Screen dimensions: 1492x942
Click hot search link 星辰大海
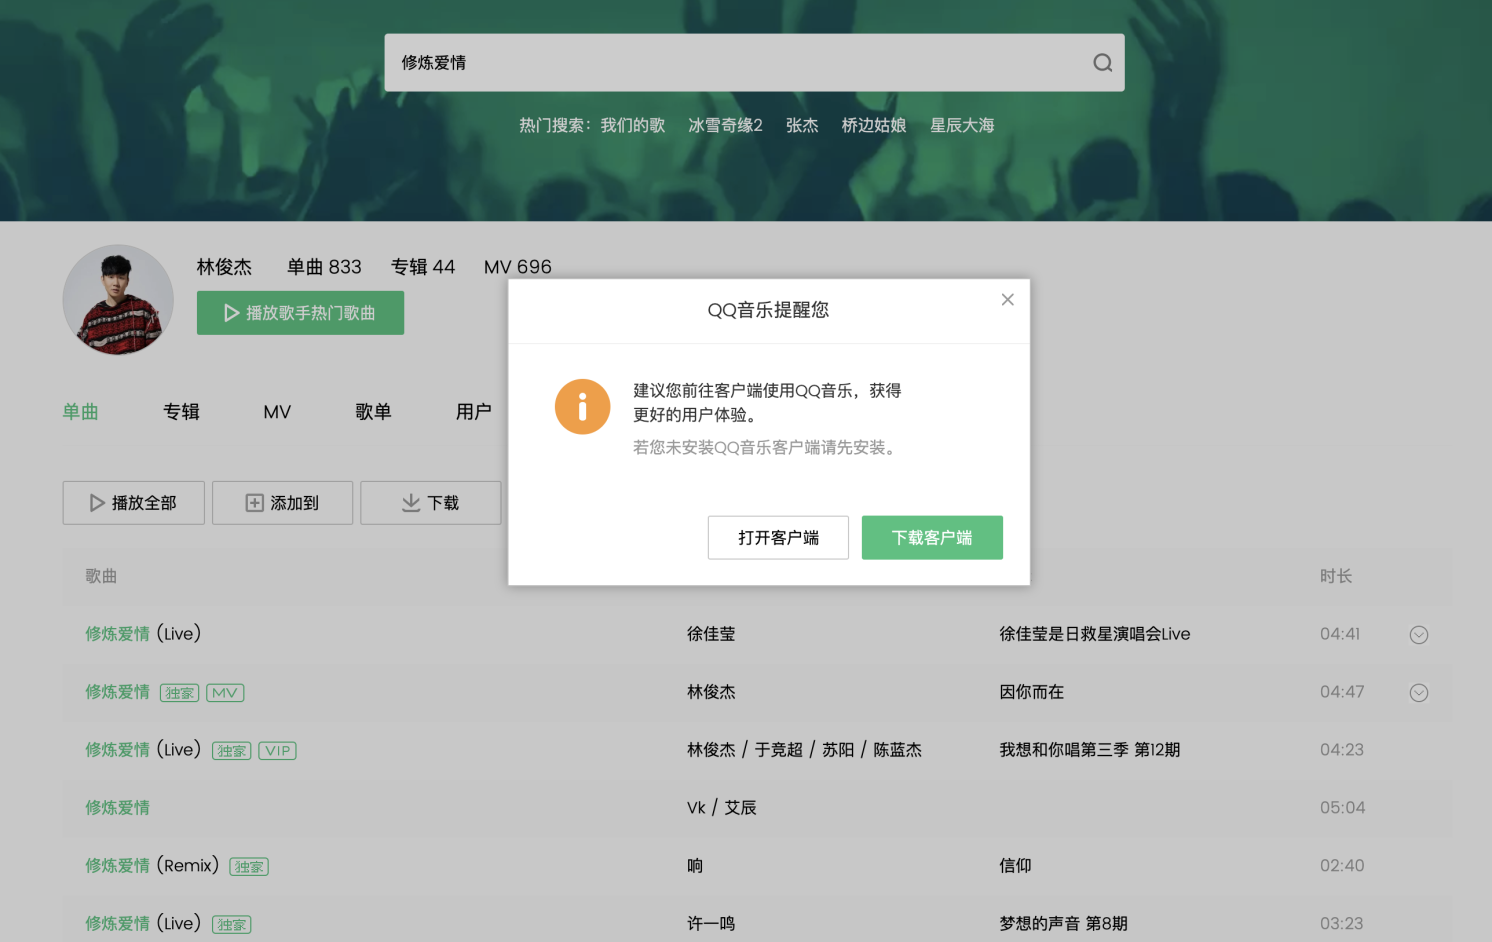(x=962, y=126)
